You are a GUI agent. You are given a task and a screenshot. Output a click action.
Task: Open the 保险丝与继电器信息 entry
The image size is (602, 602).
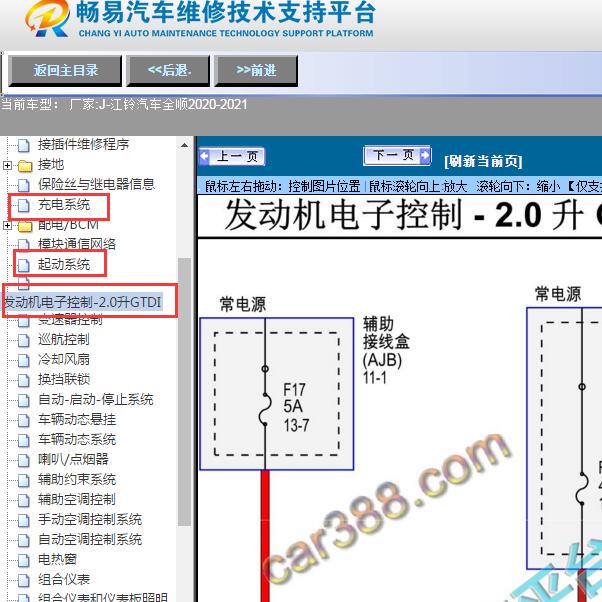(x=96, y=184)
